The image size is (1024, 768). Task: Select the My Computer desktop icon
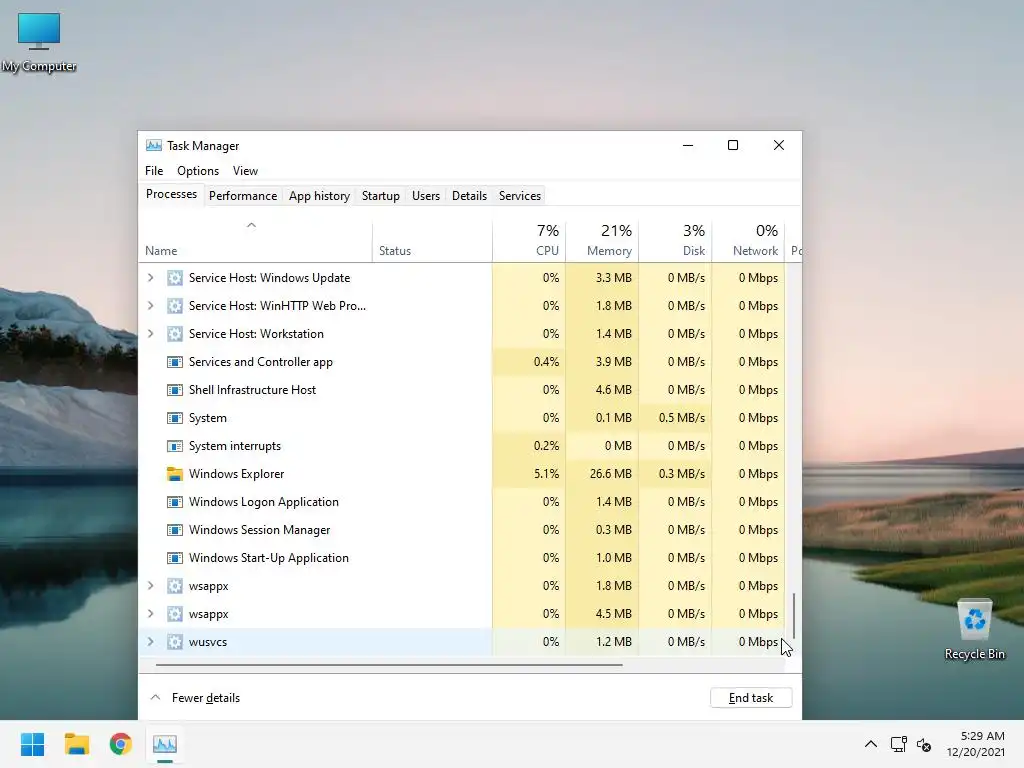point(39,42)
